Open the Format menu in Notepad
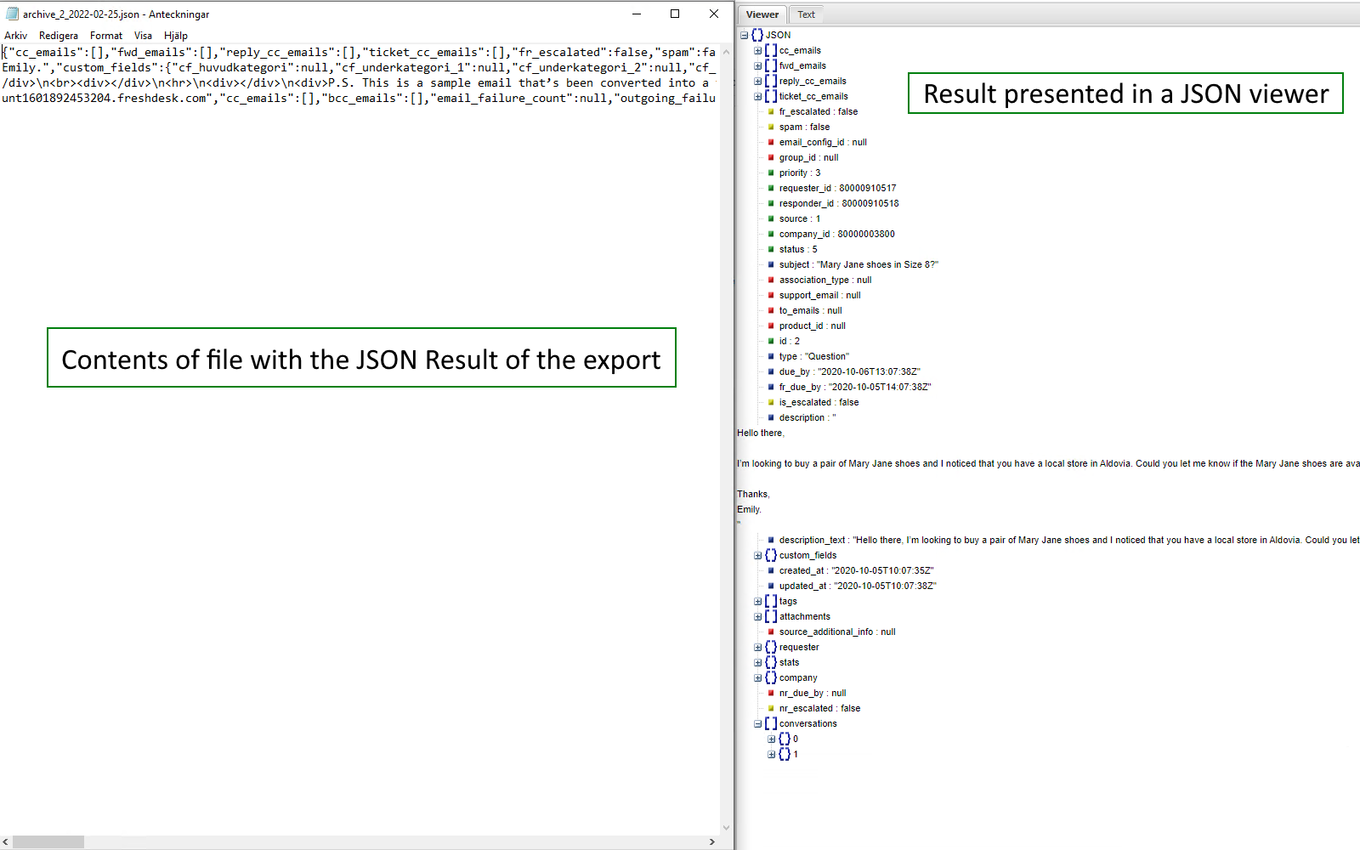The width and height of the screenshot is (1360, 850). click(x=106, y=35)
